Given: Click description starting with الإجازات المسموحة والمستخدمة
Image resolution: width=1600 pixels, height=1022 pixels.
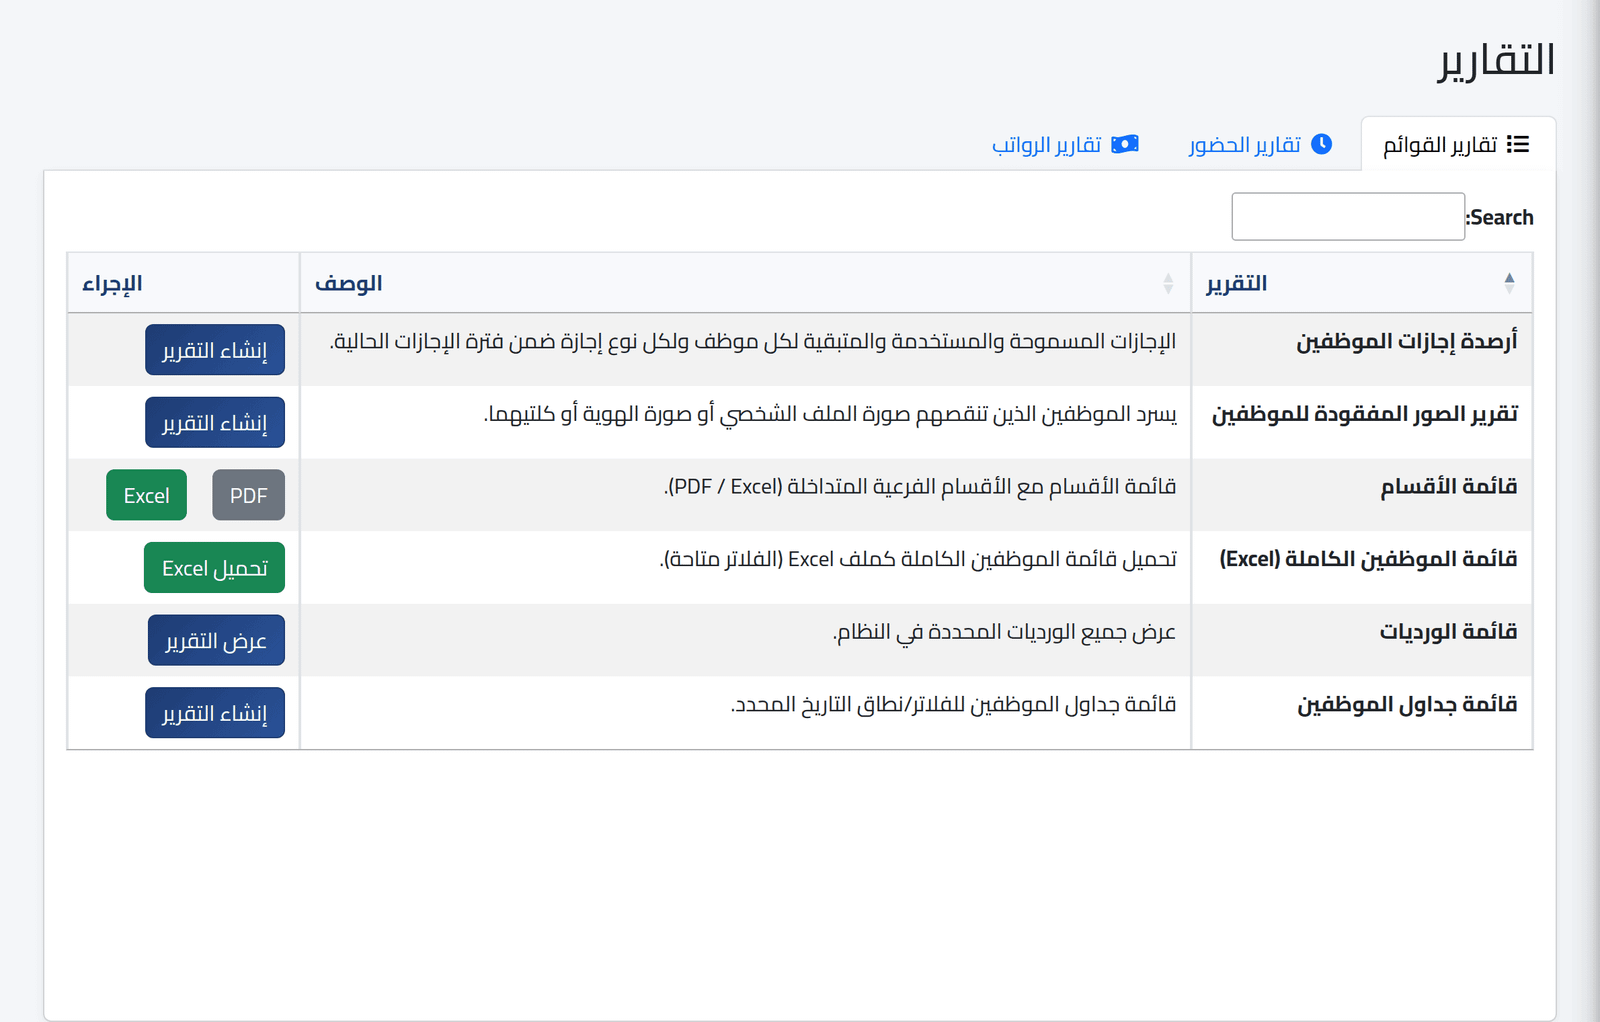Looking at the screenshot, I should click(753, 341).
